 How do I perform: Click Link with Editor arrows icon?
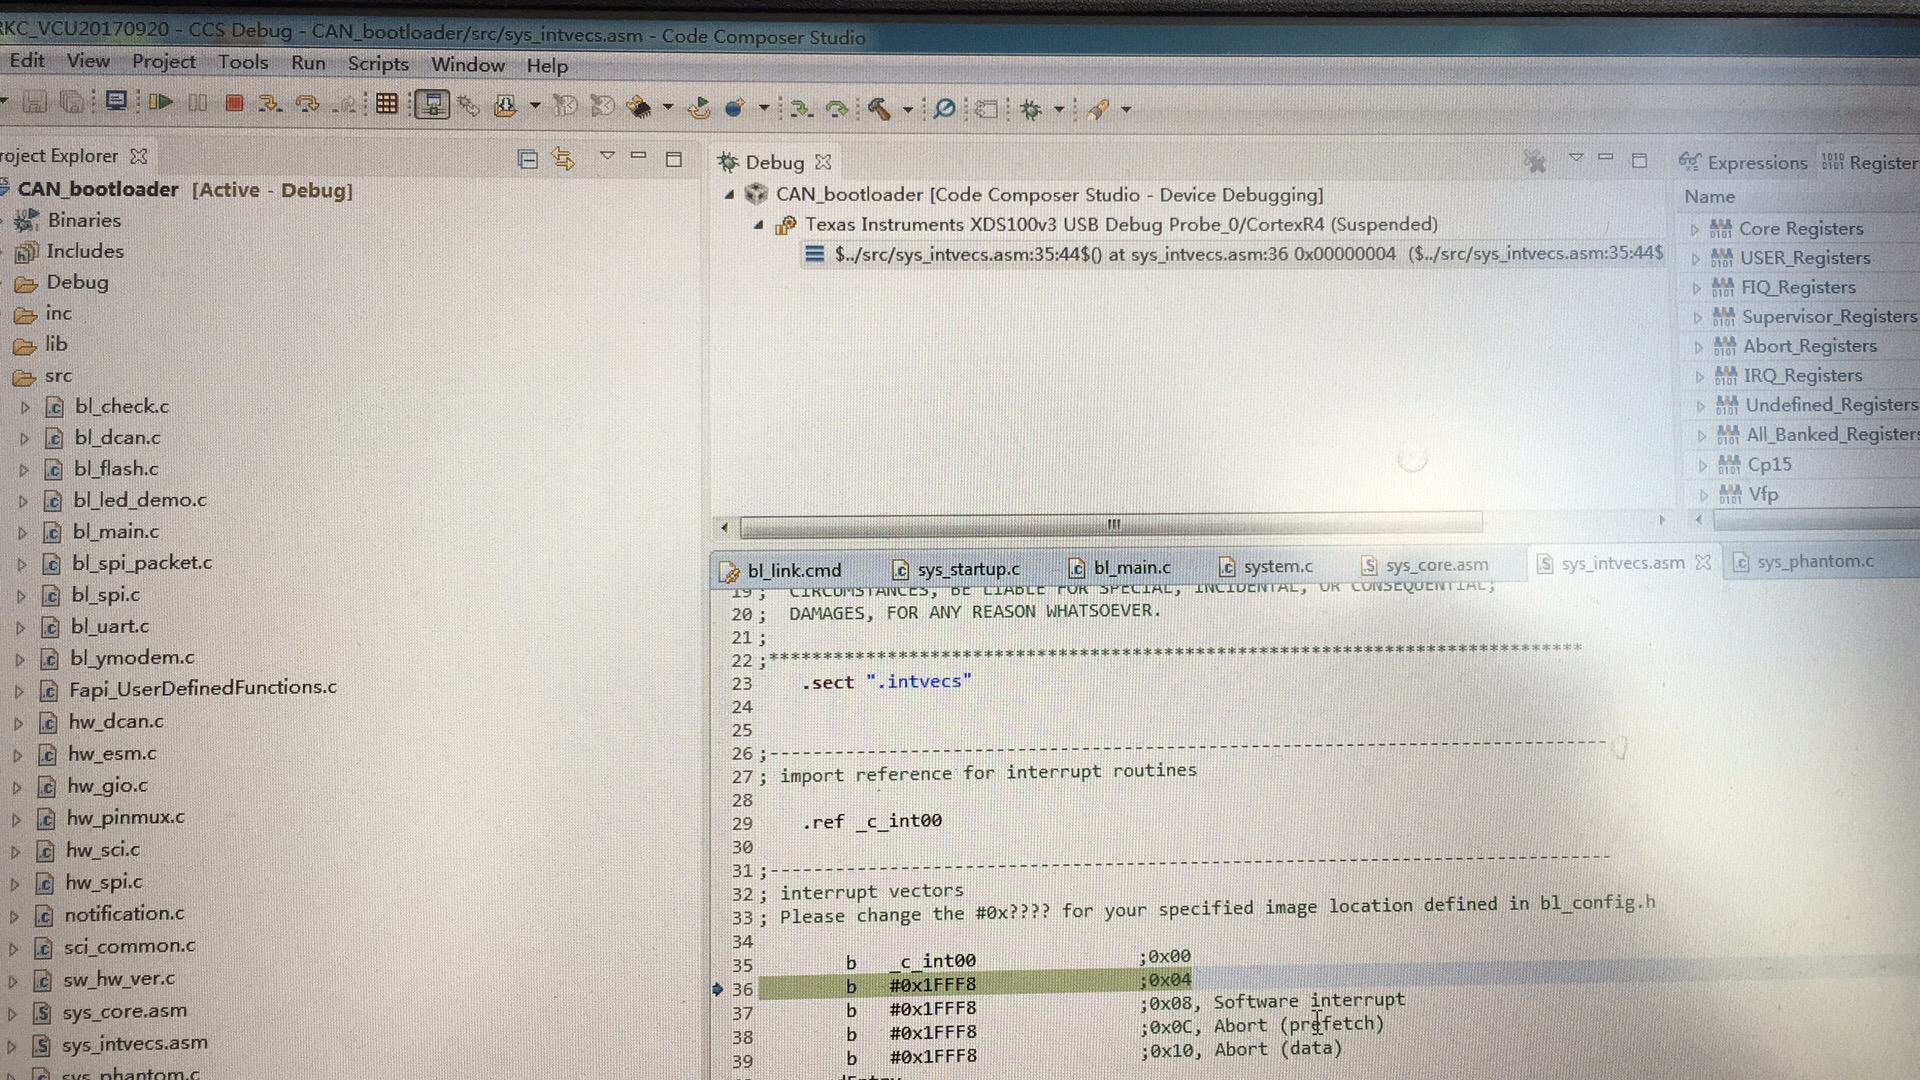point(564,159)
